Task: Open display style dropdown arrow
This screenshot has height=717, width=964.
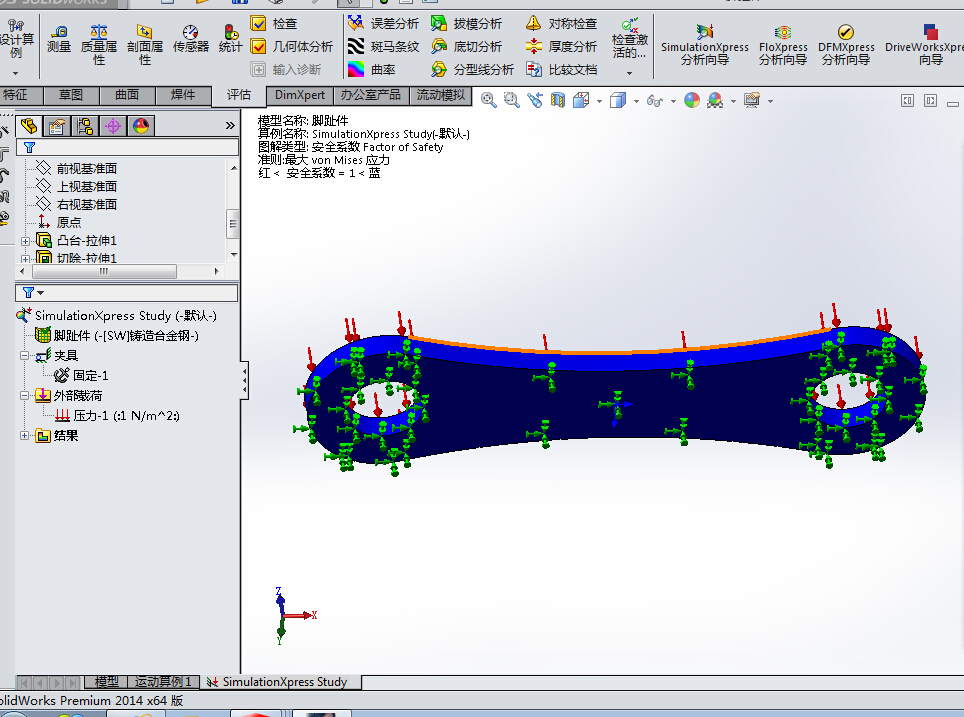Action: (636, 101)
